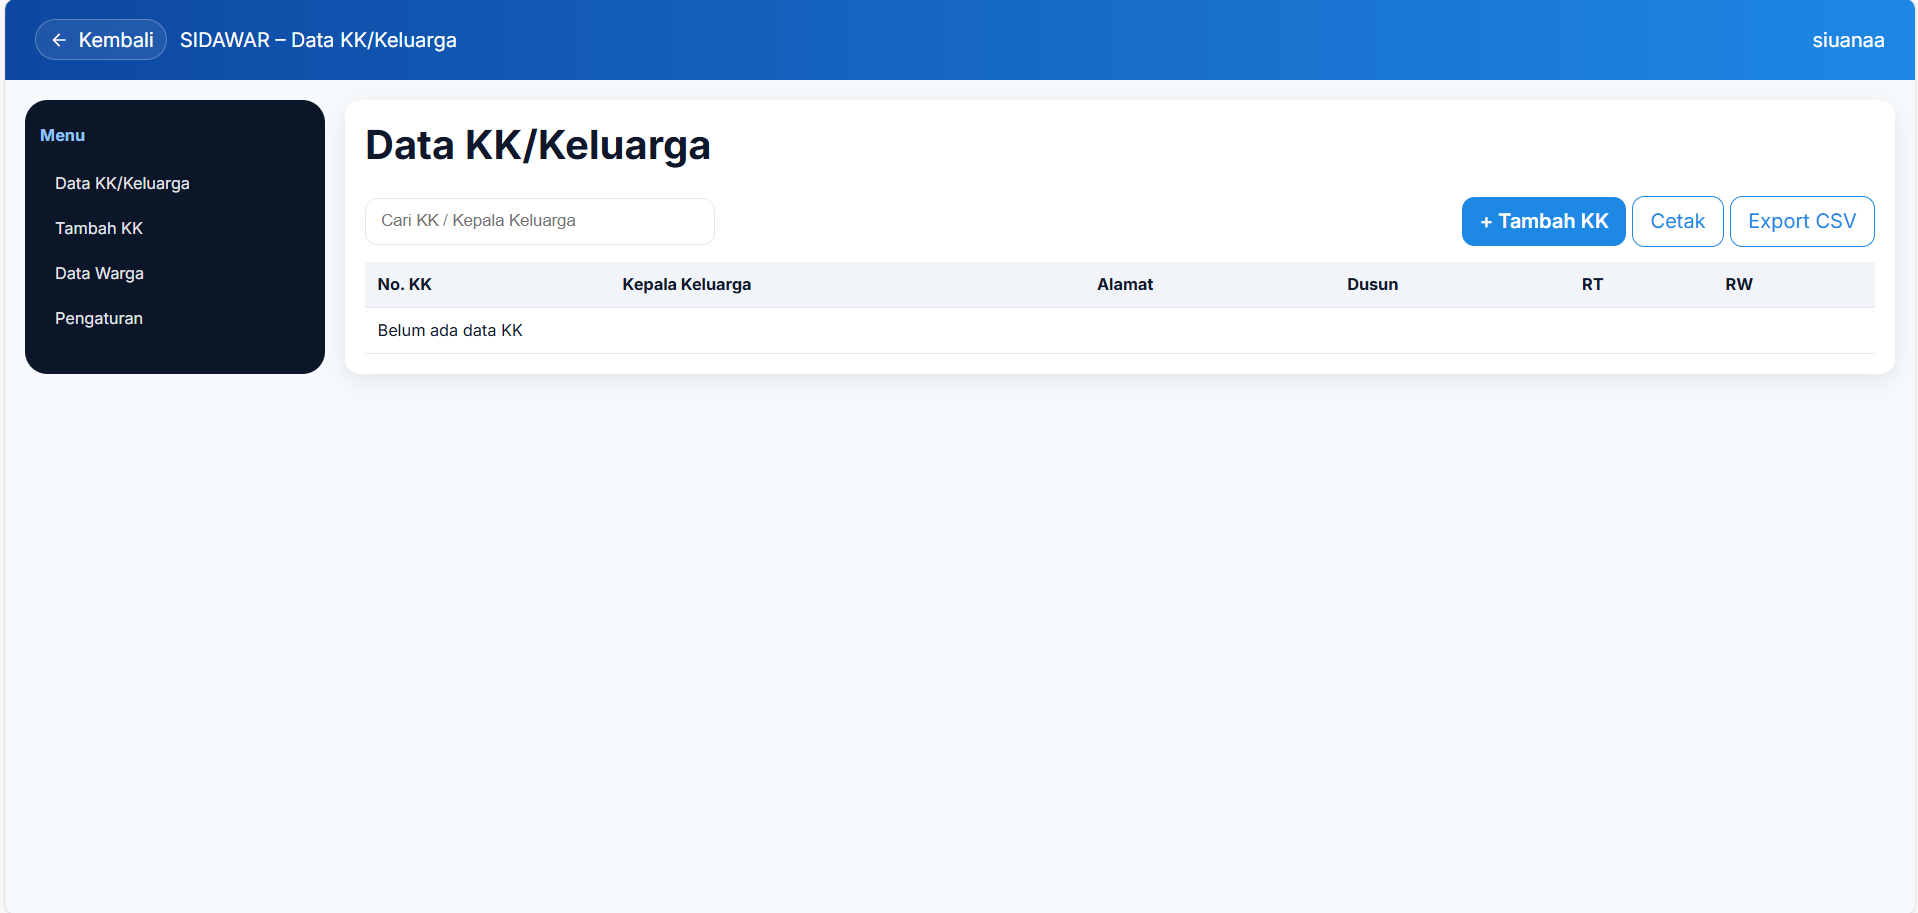Screen dimensions: 1918x913
Task: Click the Belum ada data KK empty row
Action: pos(450,330)
